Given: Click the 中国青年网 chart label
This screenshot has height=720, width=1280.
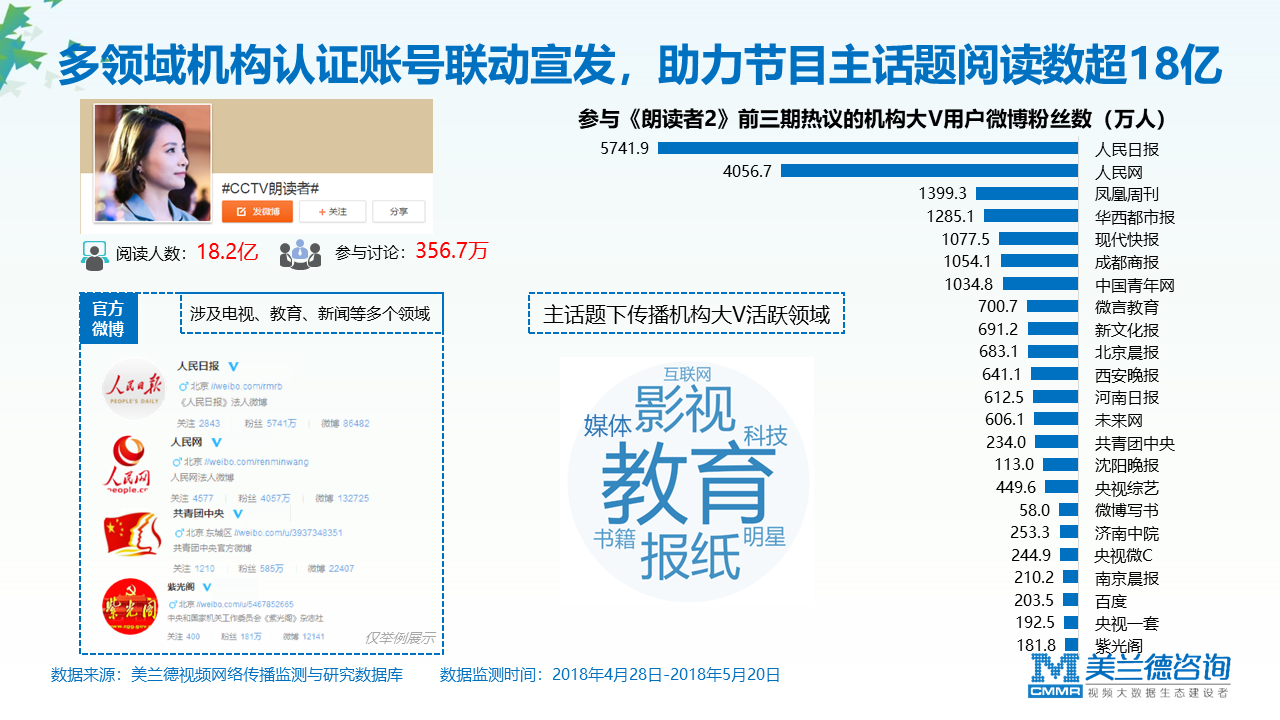Looking at the screenshot, I should 1135,285.
